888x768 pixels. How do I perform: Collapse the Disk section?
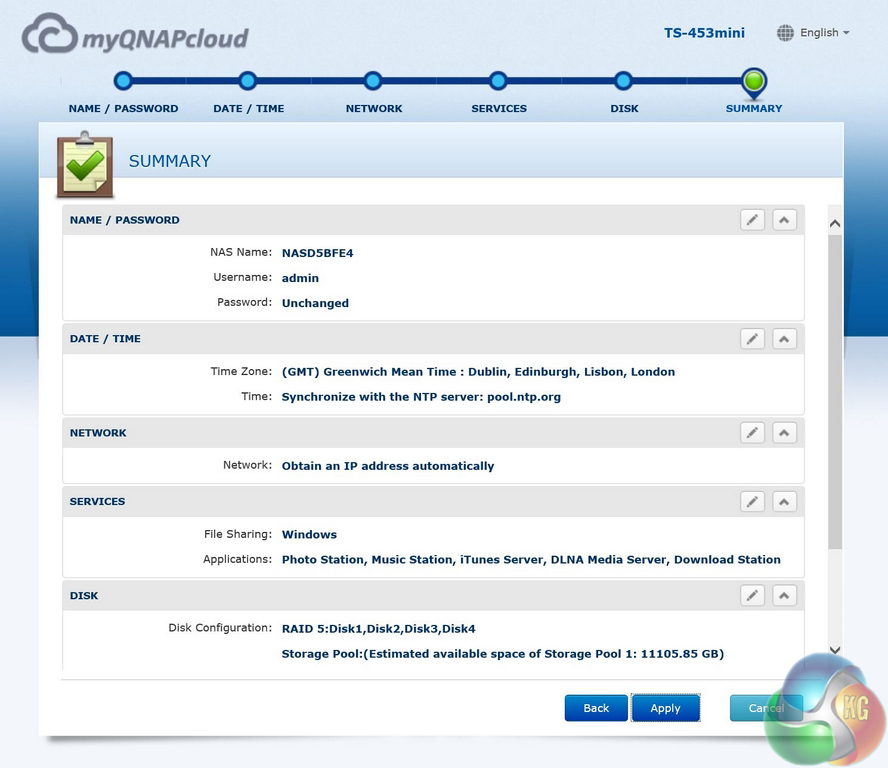(784, 595)
